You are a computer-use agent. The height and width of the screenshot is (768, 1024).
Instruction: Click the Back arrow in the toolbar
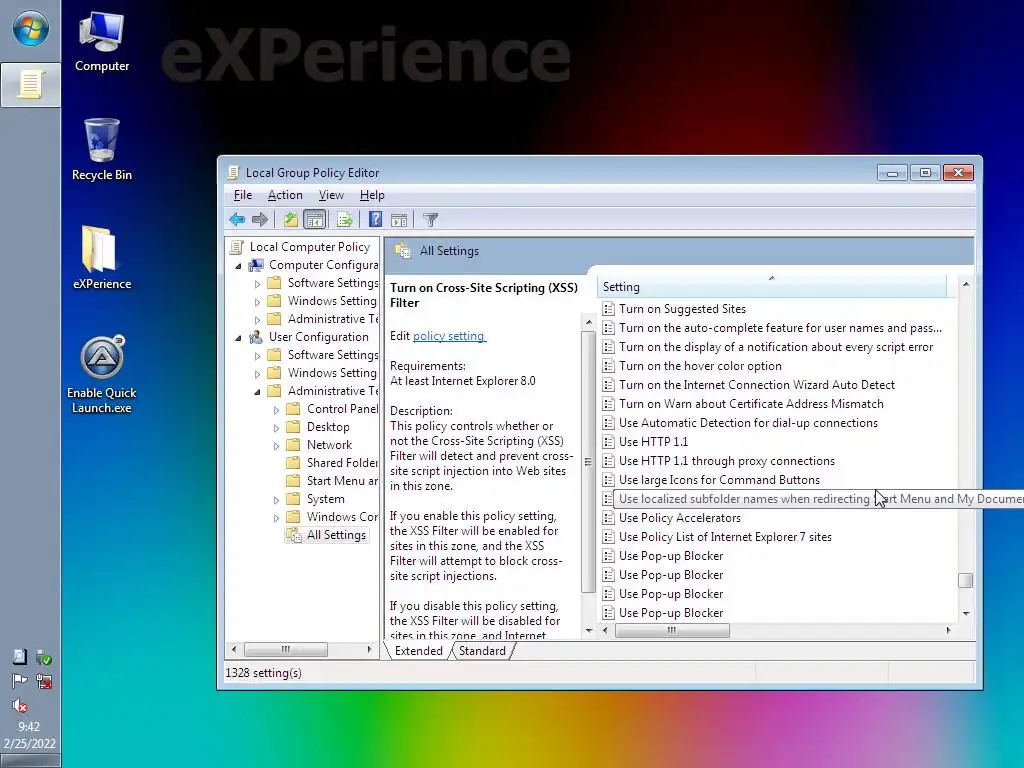click(237, 219)
